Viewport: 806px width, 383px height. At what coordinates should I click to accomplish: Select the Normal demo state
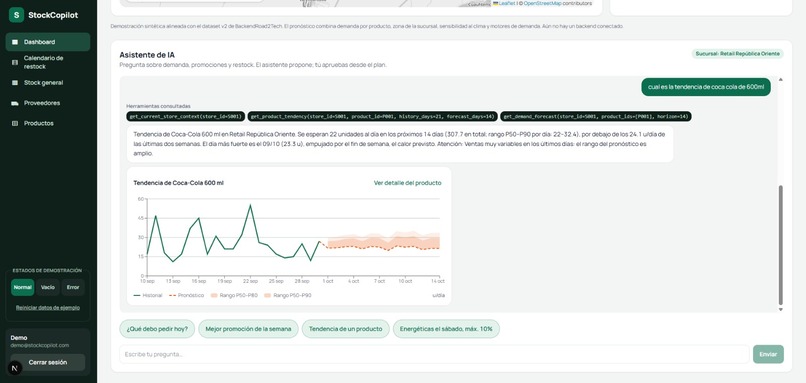coord(23,287)
